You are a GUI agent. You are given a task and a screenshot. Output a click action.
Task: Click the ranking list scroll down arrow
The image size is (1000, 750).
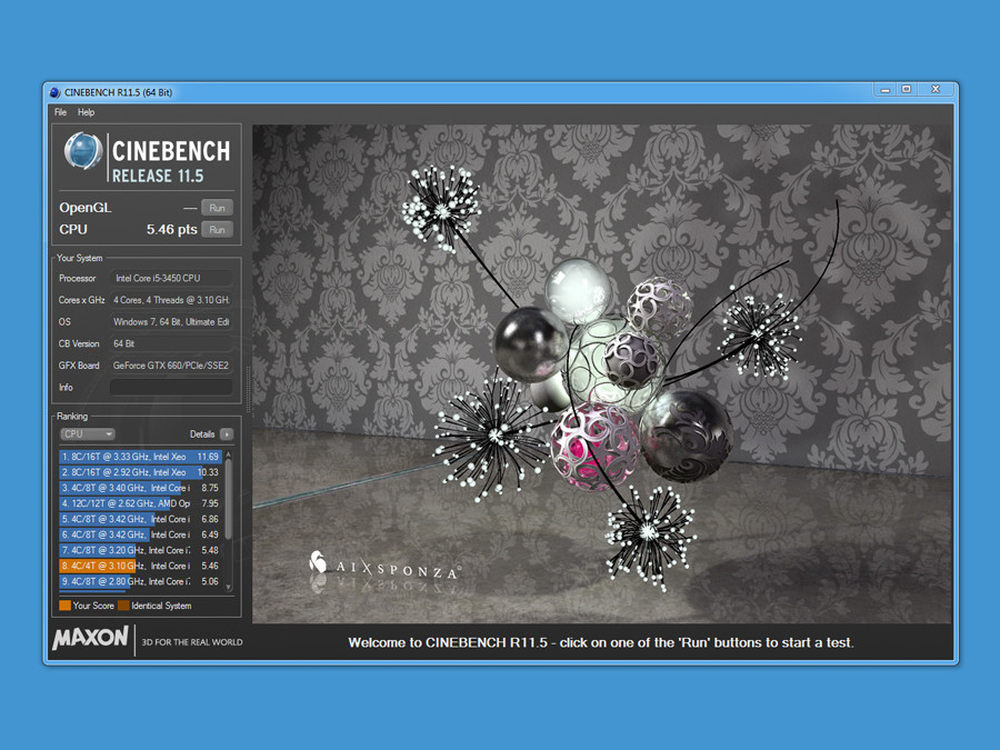point(228,587)
